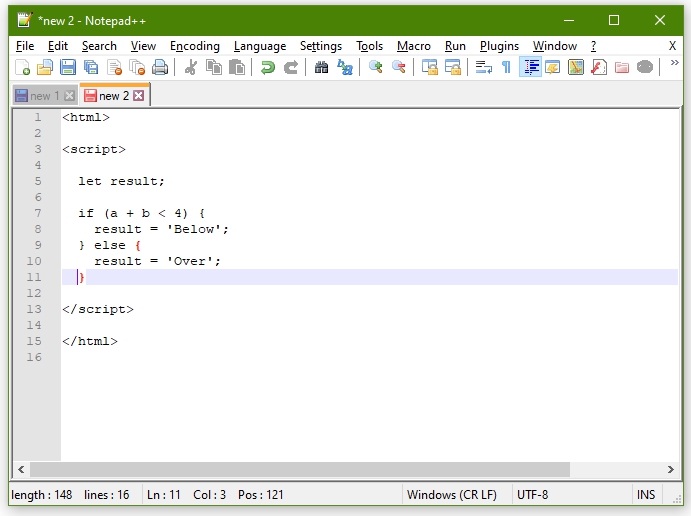
Task: Click the length : 148 status entry
Action: click(x=42, y=495)
